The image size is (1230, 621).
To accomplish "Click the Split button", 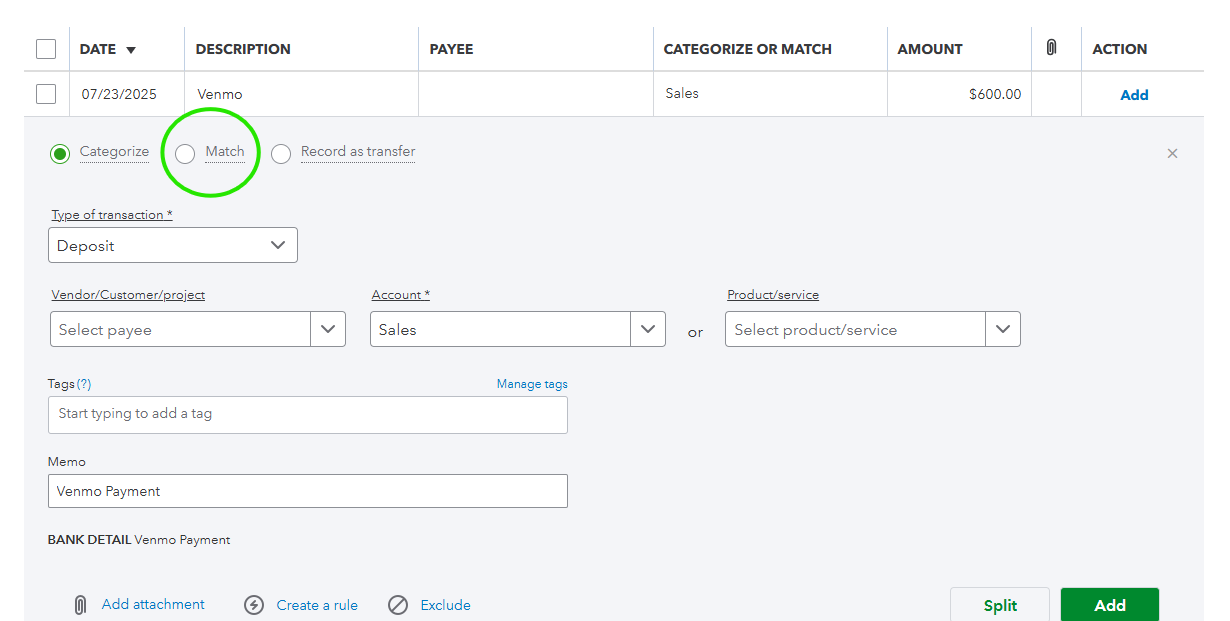I will (x=1000, y=605).
